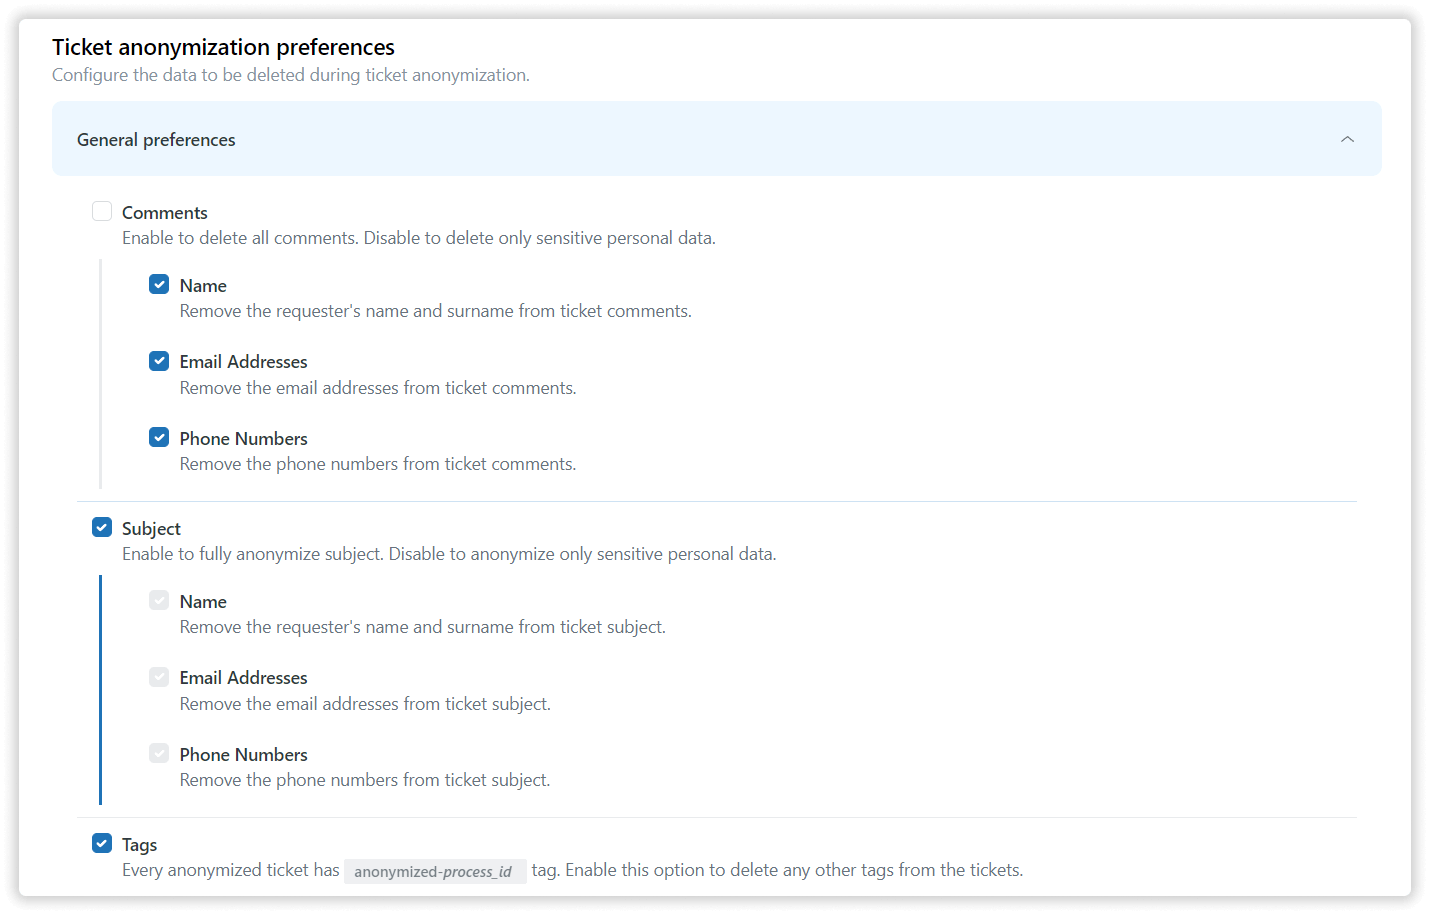Screen dimensions: 1430x915
Task: Click Phone Numbers label under Comments
Action: click(x=243, y=439)
